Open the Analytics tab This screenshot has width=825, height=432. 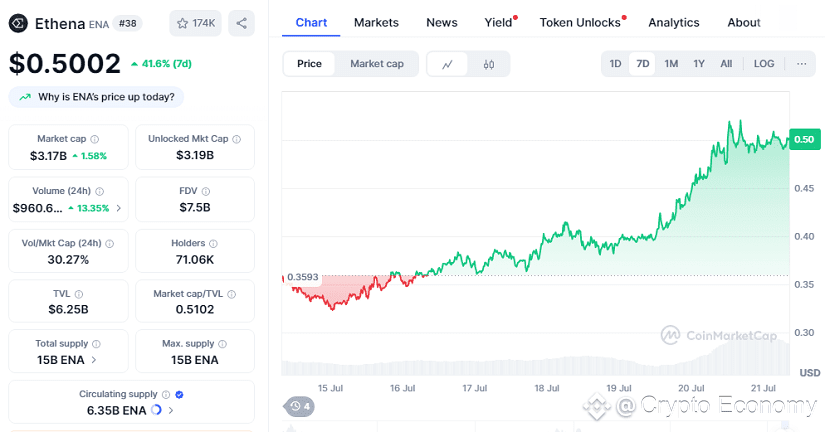[674, 23]
